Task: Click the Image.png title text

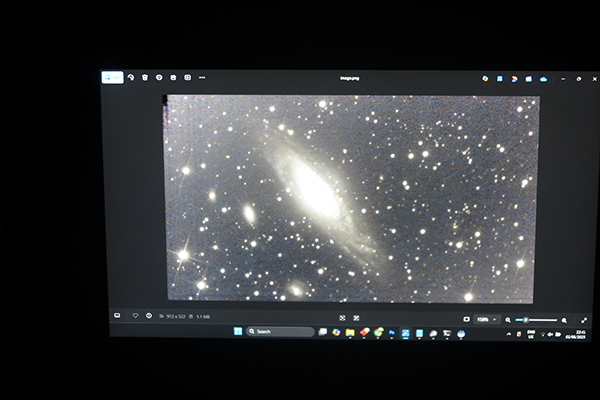Action: coord(349,78)
